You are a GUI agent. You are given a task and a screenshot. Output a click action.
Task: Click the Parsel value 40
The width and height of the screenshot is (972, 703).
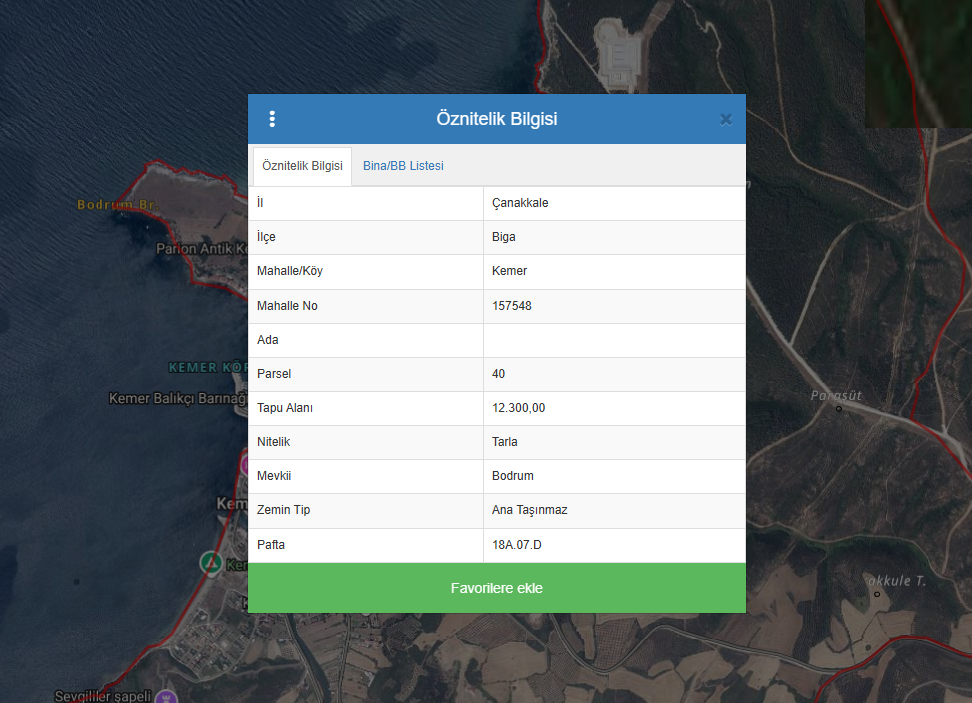tap(499, 374)
